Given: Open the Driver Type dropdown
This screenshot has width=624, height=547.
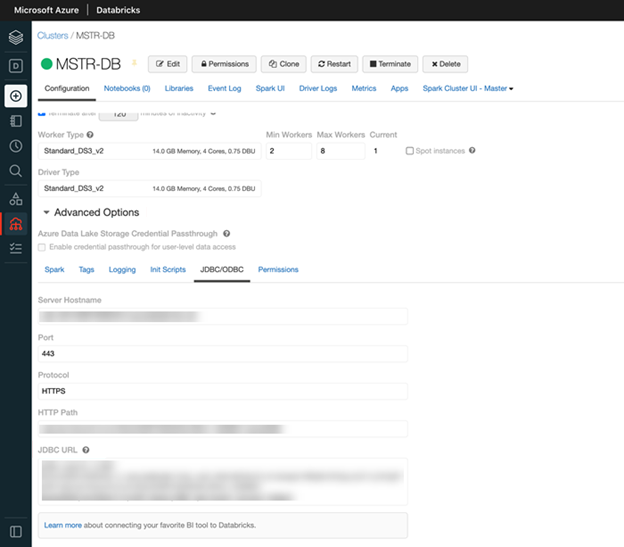Looking at the screenshot, I should click(149, 188).
